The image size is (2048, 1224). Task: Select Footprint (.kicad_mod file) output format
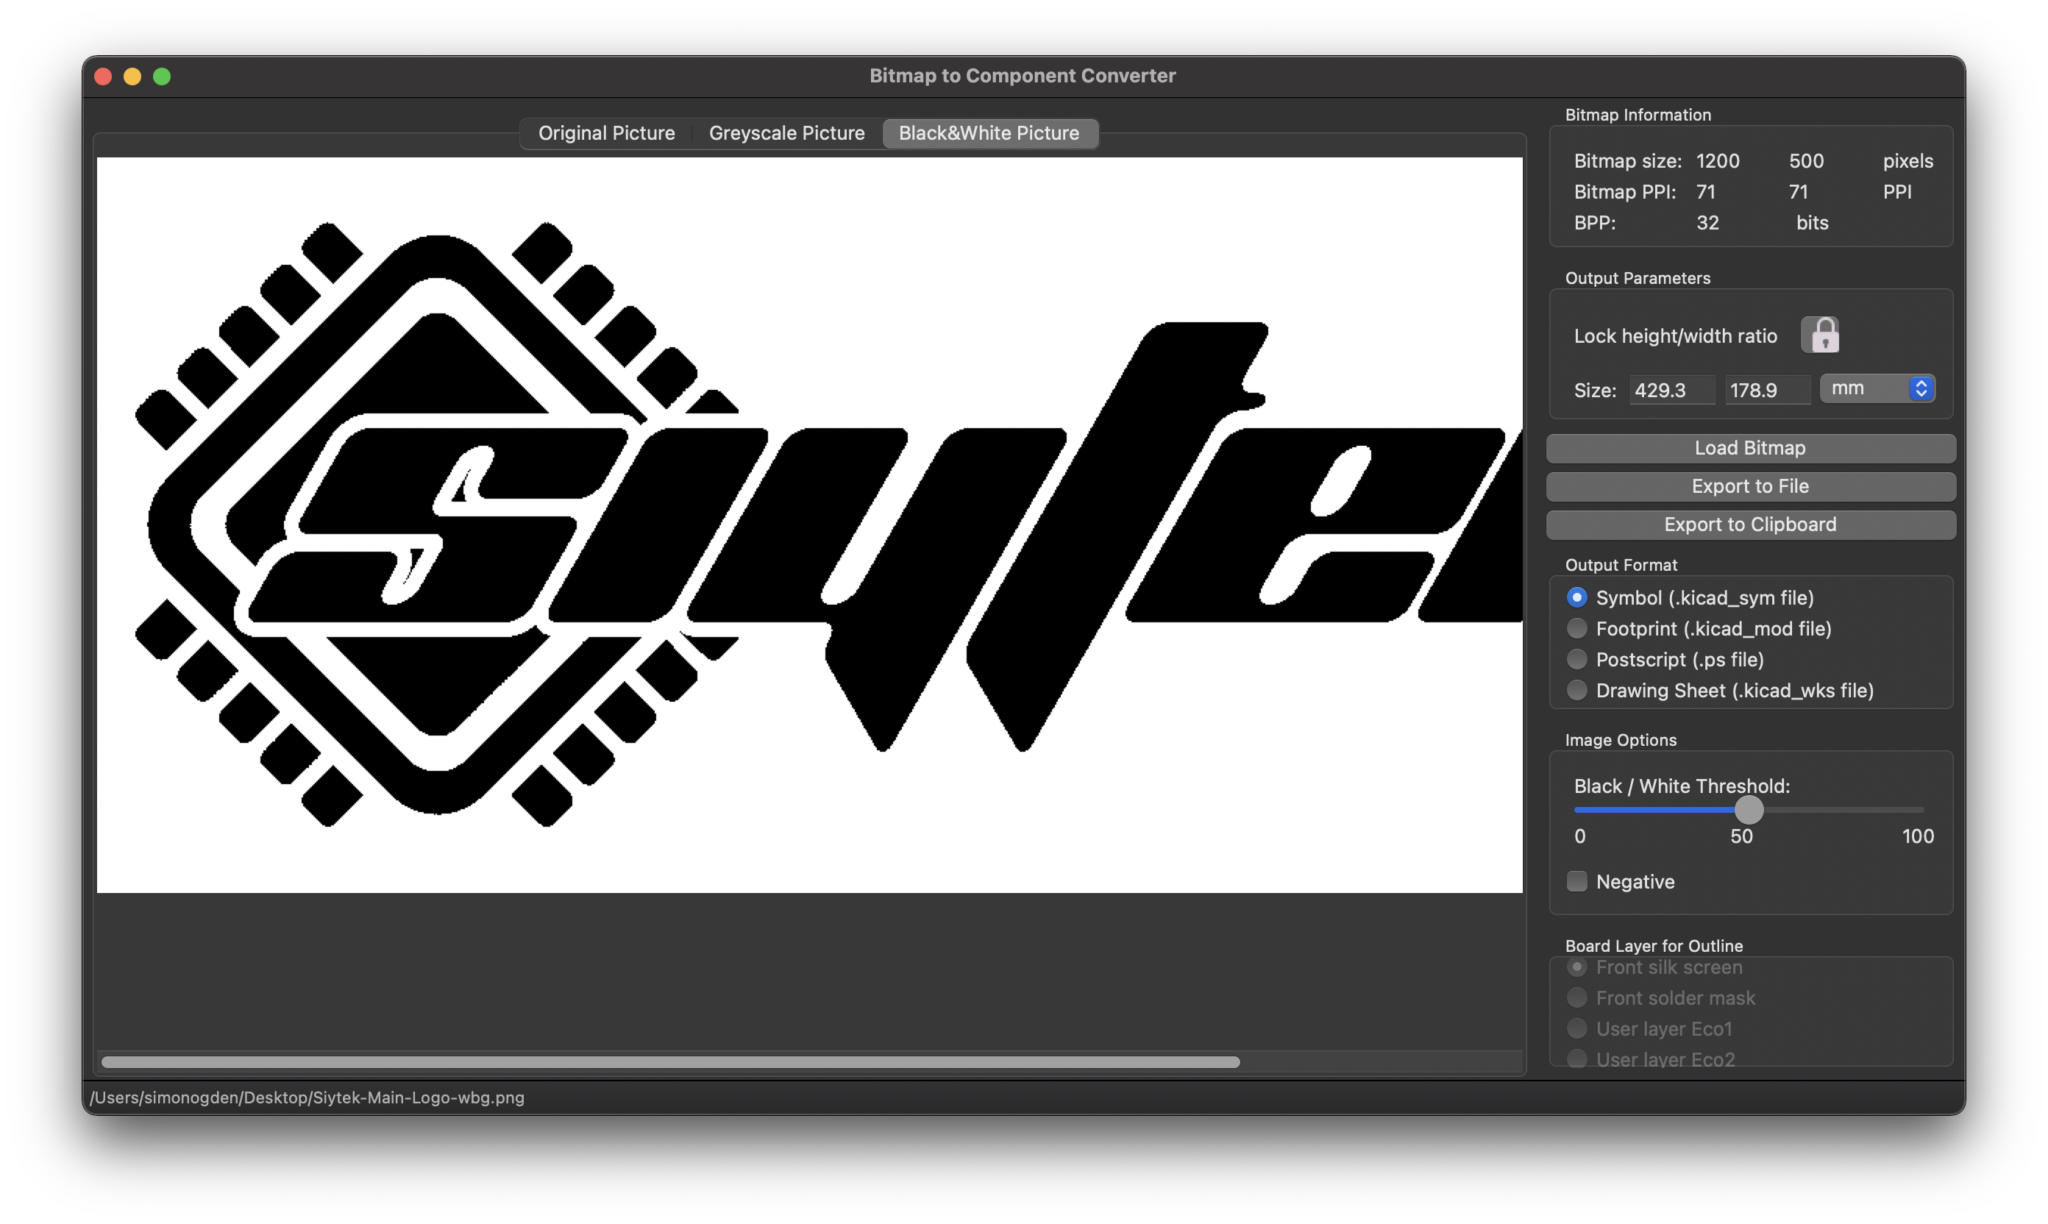[x=1577, y=628]
